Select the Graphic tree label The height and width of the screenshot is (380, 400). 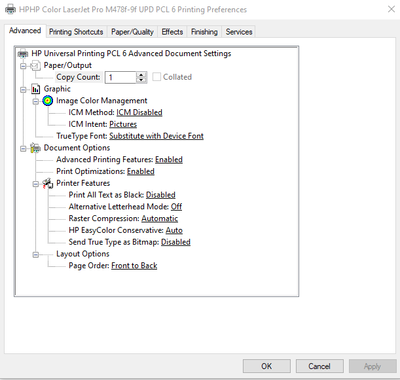coord(57,89)
